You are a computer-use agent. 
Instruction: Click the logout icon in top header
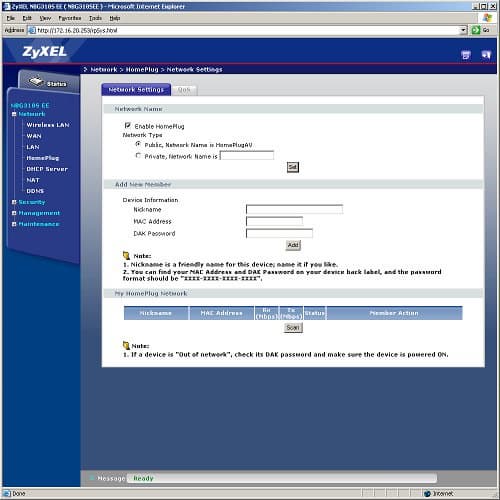click(486, 55)
